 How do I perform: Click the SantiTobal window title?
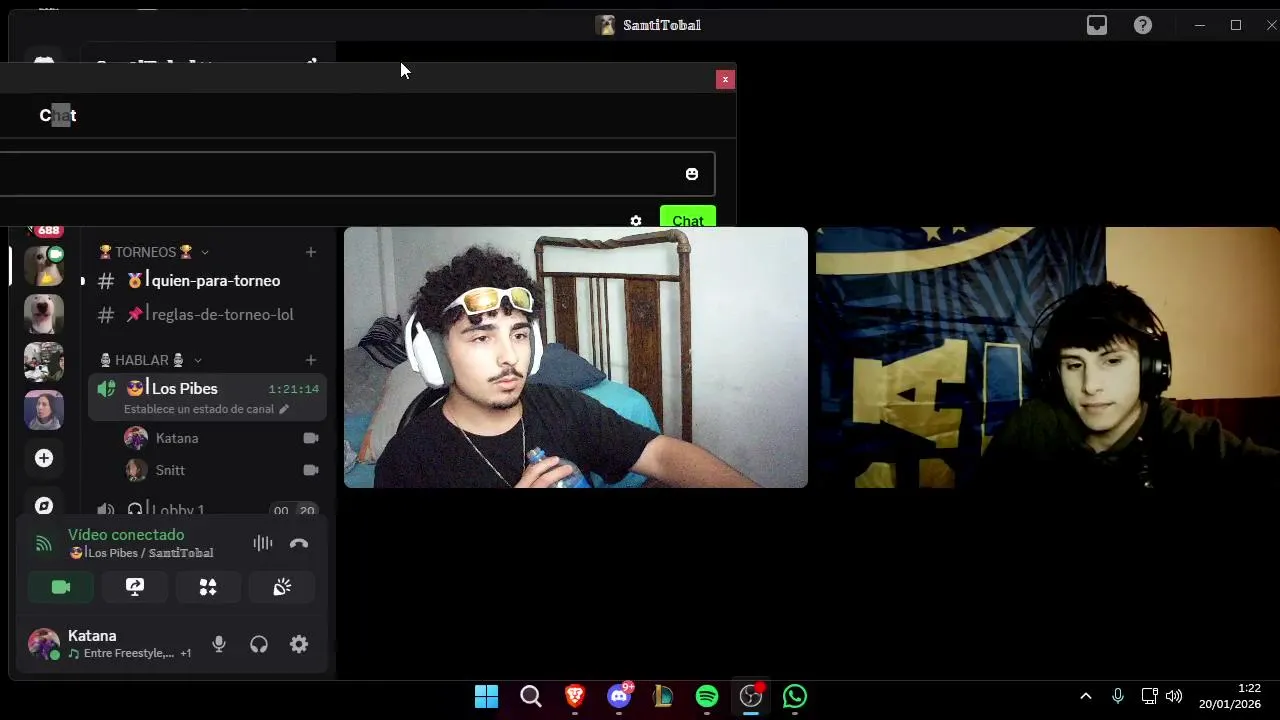coord(662,25)
